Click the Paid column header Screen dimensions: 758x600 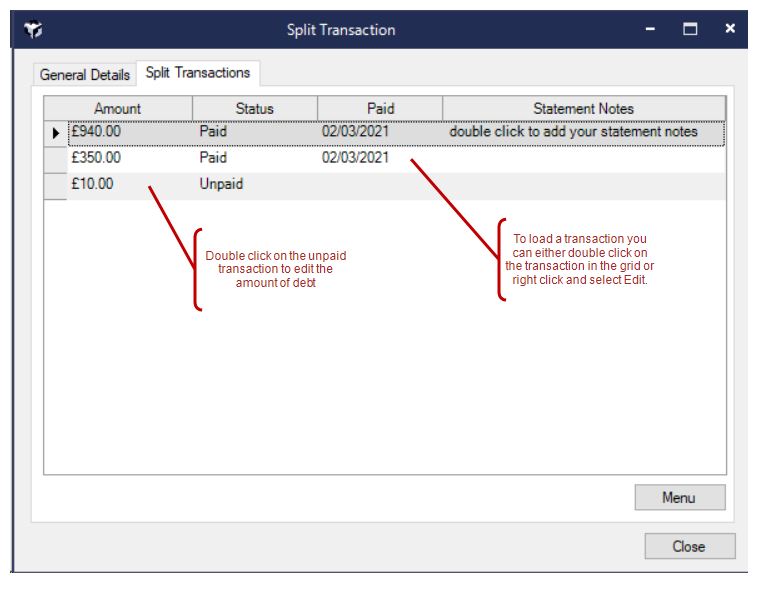tap(380, 108)
